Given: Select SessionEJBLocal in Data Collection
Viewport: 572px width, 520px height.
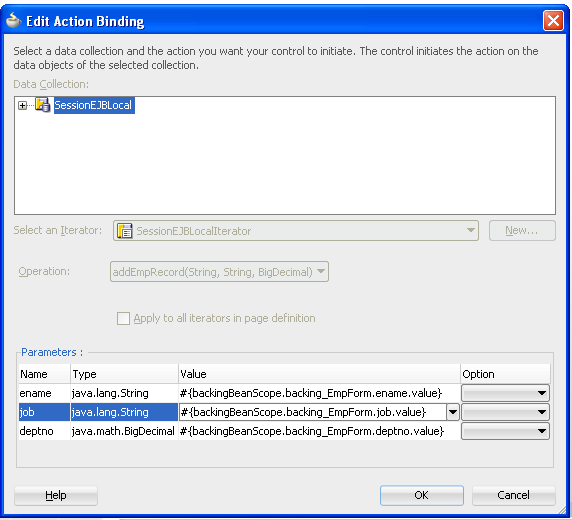Looking at the screenshot, I should click(x=94, y=105).
